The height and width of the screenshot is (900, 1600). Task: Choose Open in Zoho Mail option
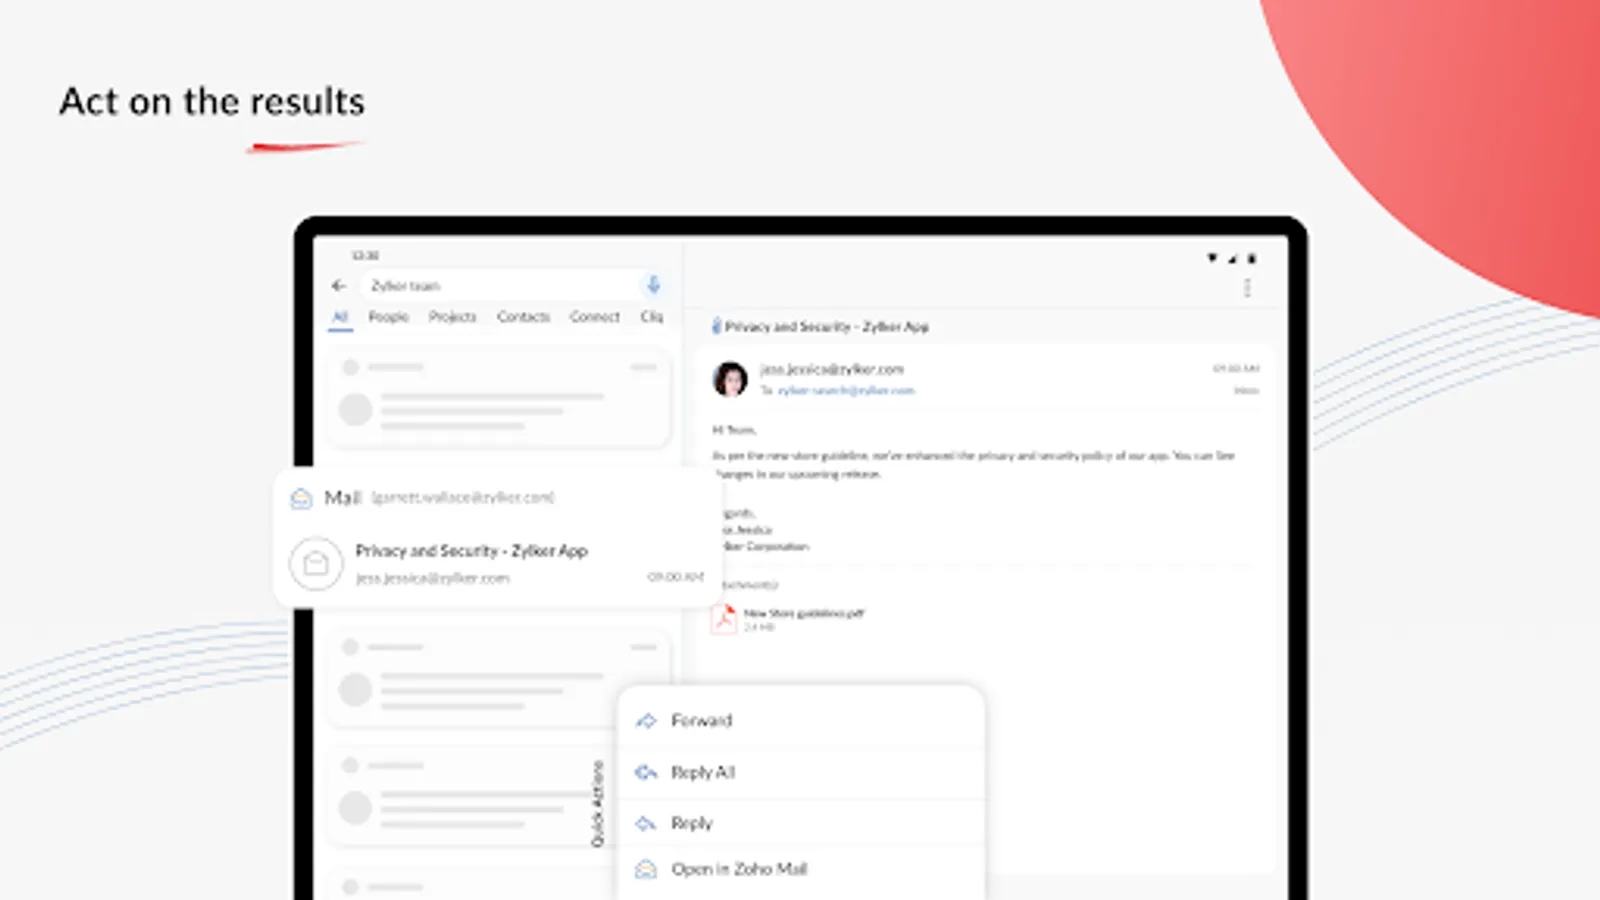(x=801, y=869)
